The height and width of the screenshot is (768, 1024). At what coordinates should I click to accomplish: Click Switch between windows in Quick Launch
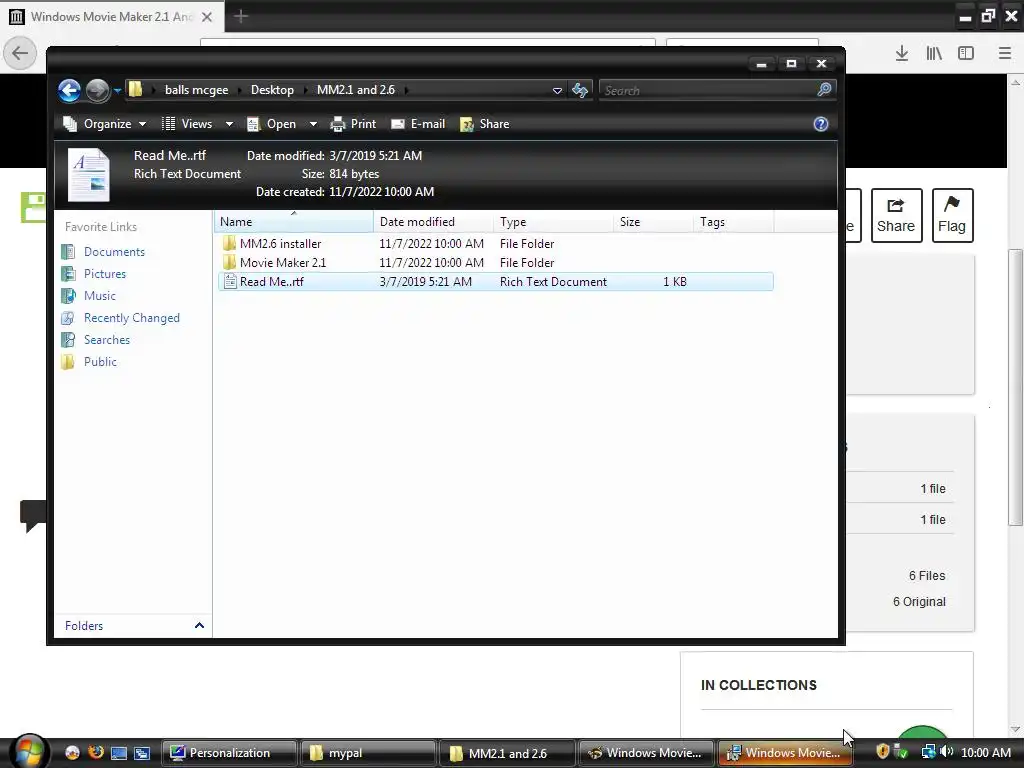[x=142, y=753]
